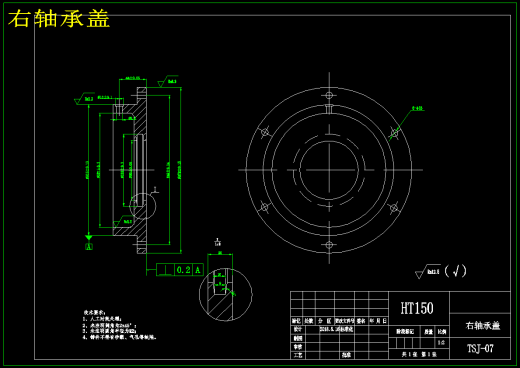Select the upper-right bolt hole with leader
Screen dimensions: 520x368
[x=394, y=133]
